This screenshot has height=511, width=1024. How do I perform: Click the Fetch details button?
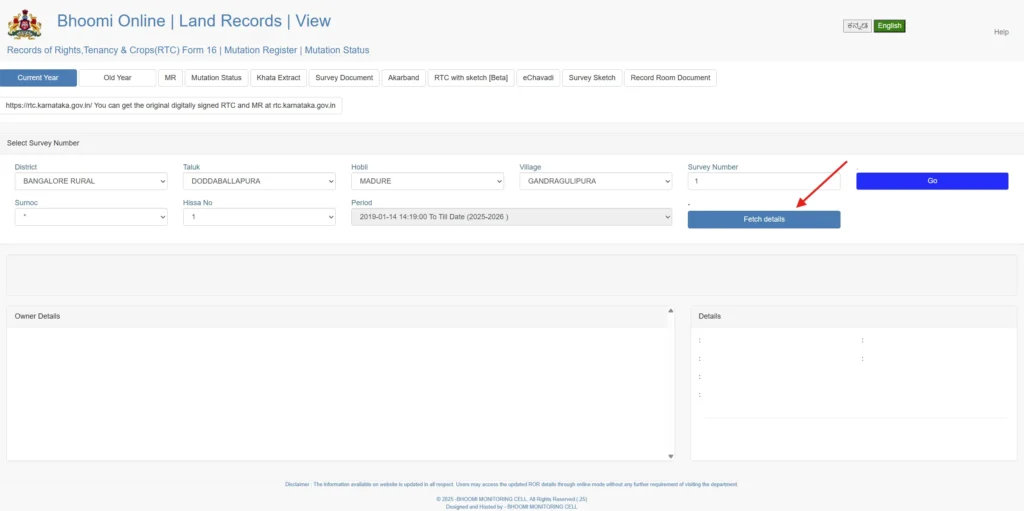click(763, 219)
